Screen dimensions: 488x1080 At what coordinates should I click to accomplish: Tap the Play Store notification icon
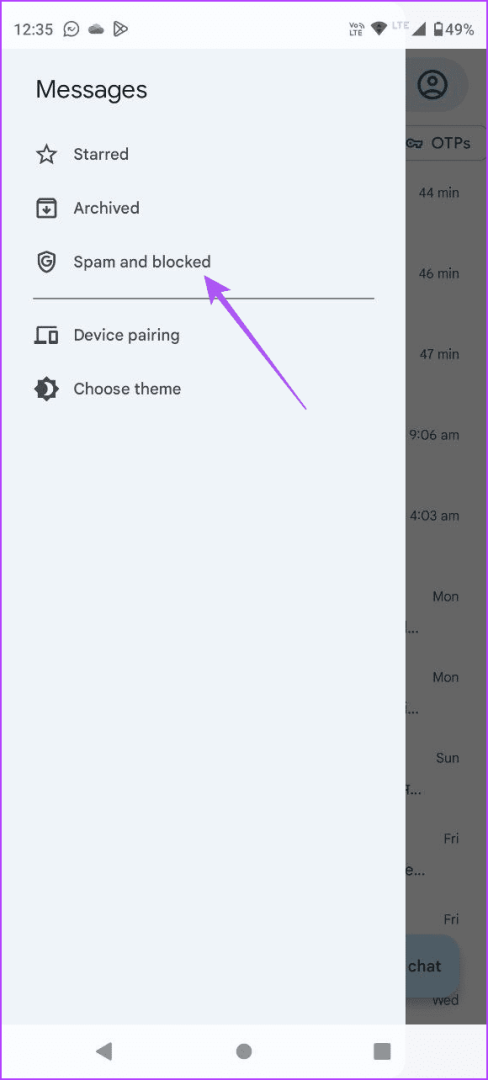(120, 29)
